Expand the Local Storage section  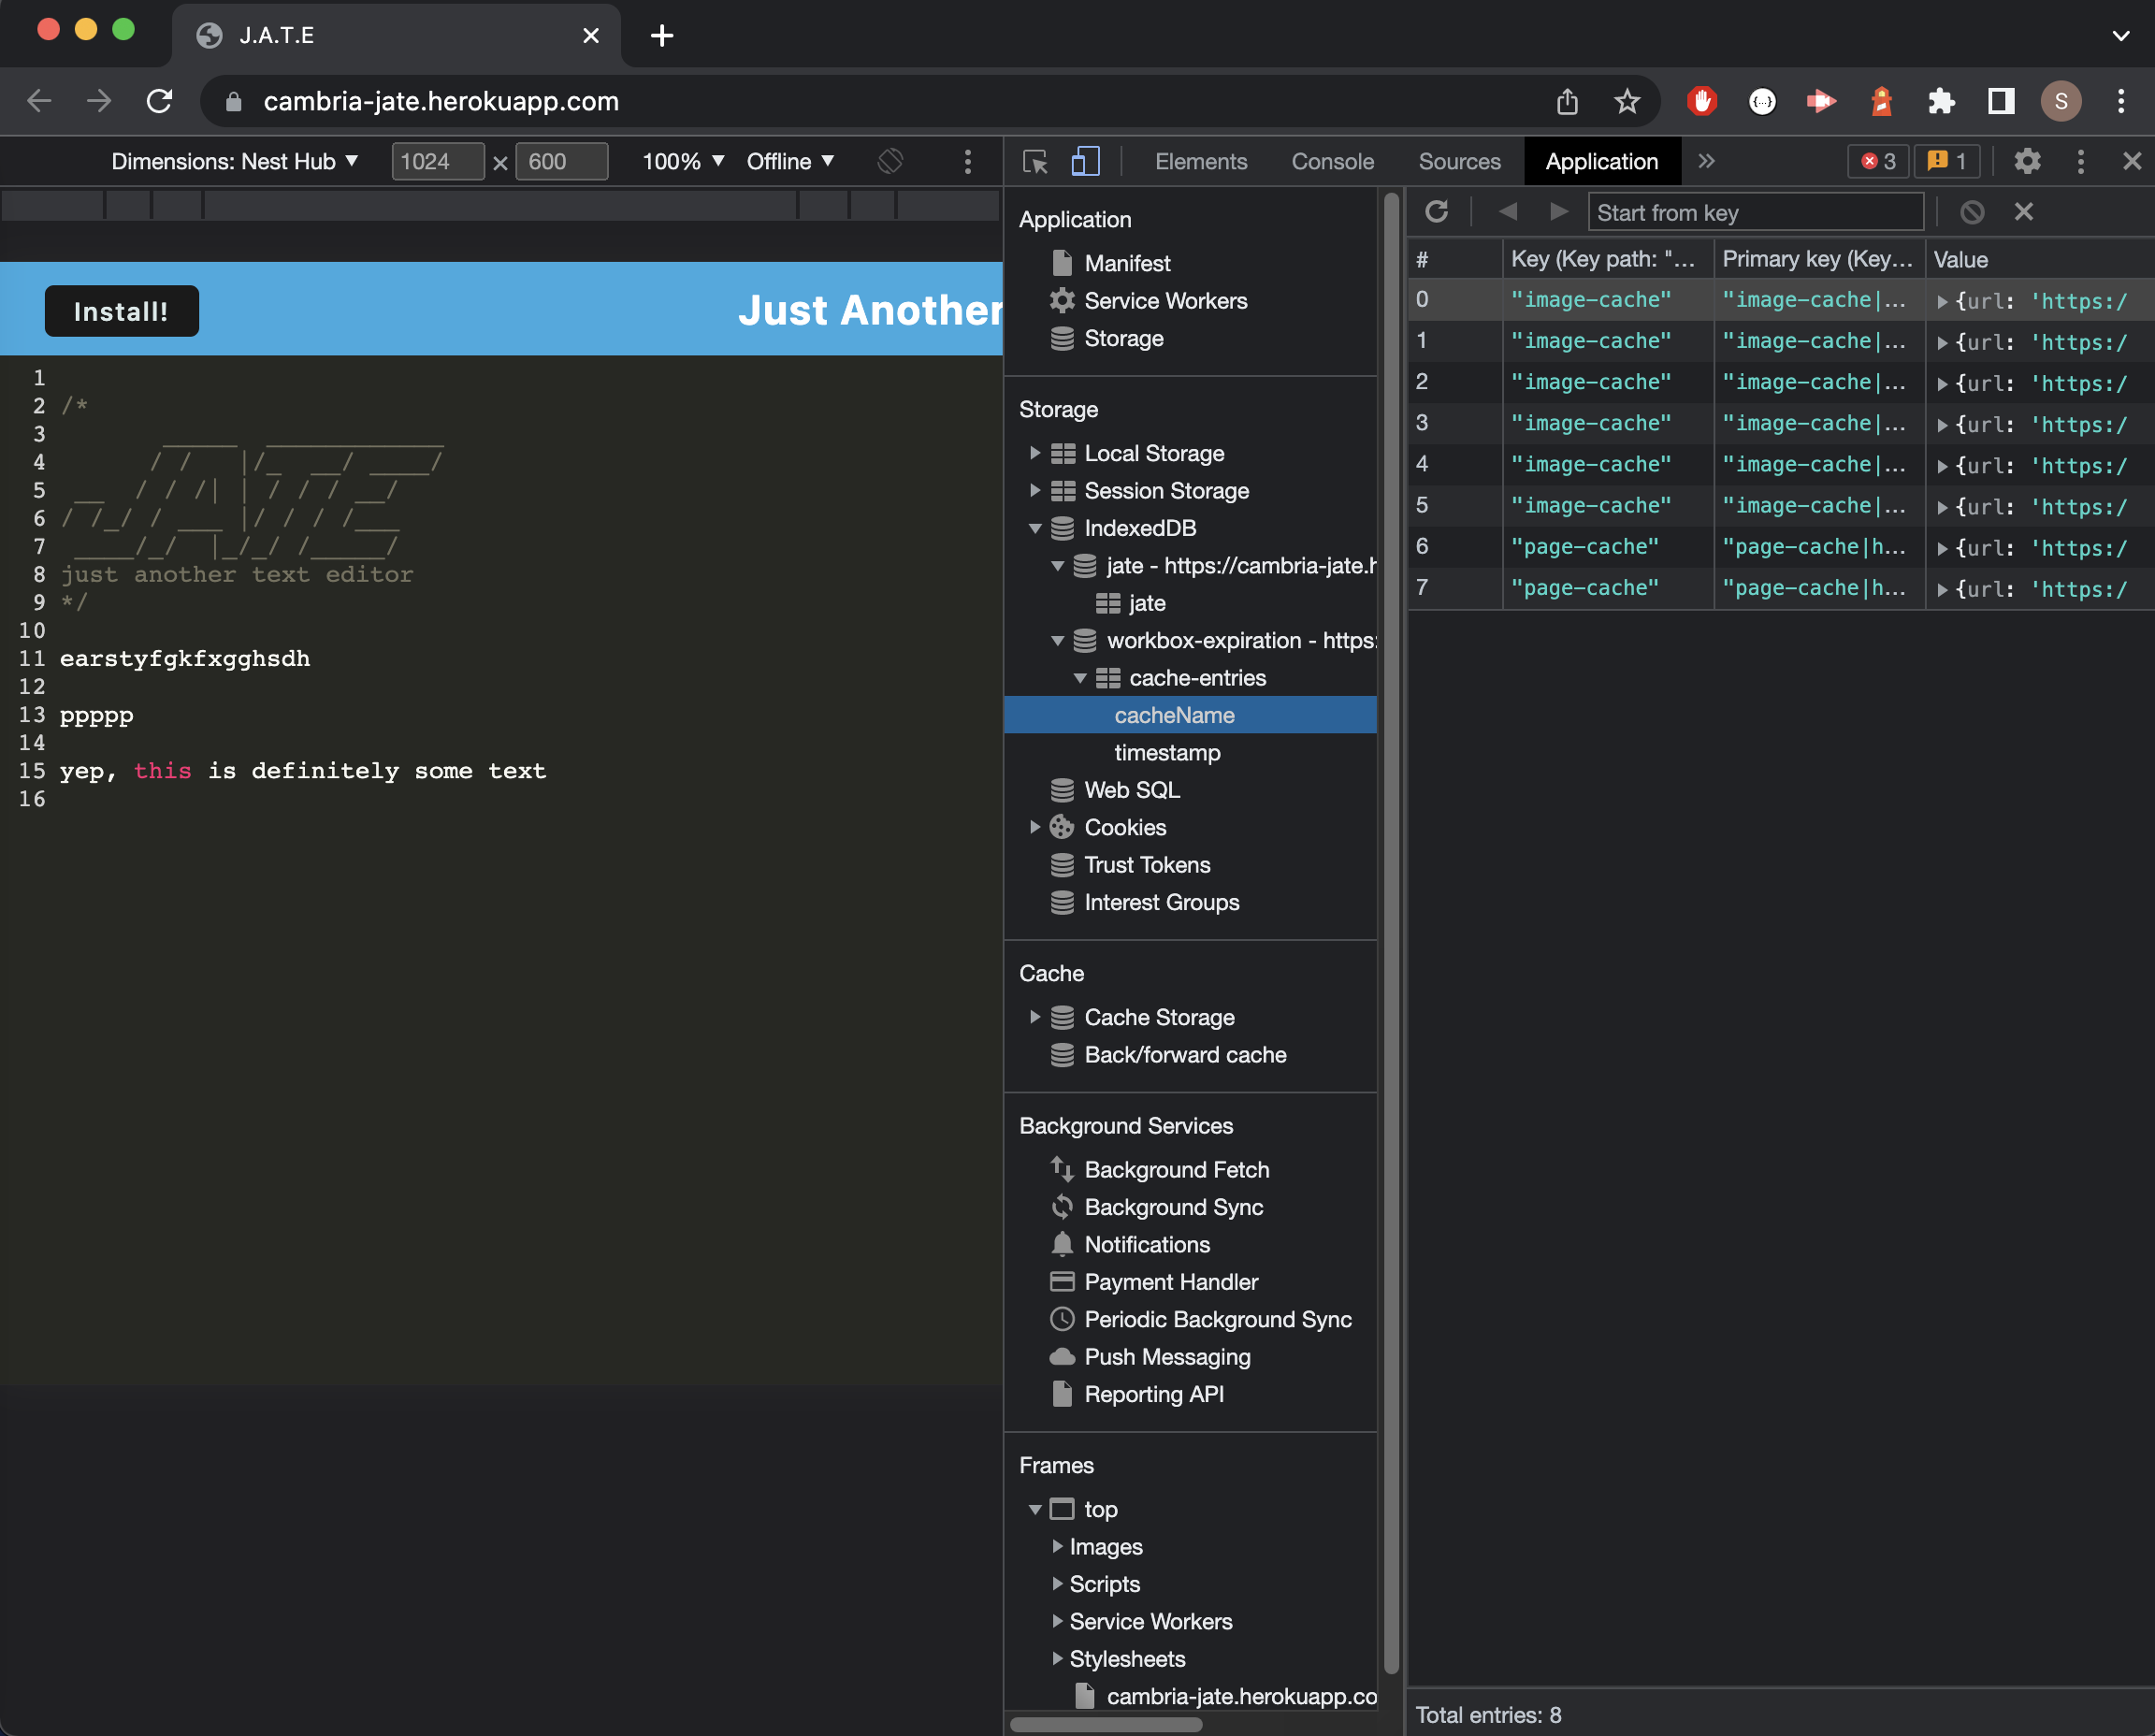(x=1035, y=452)
